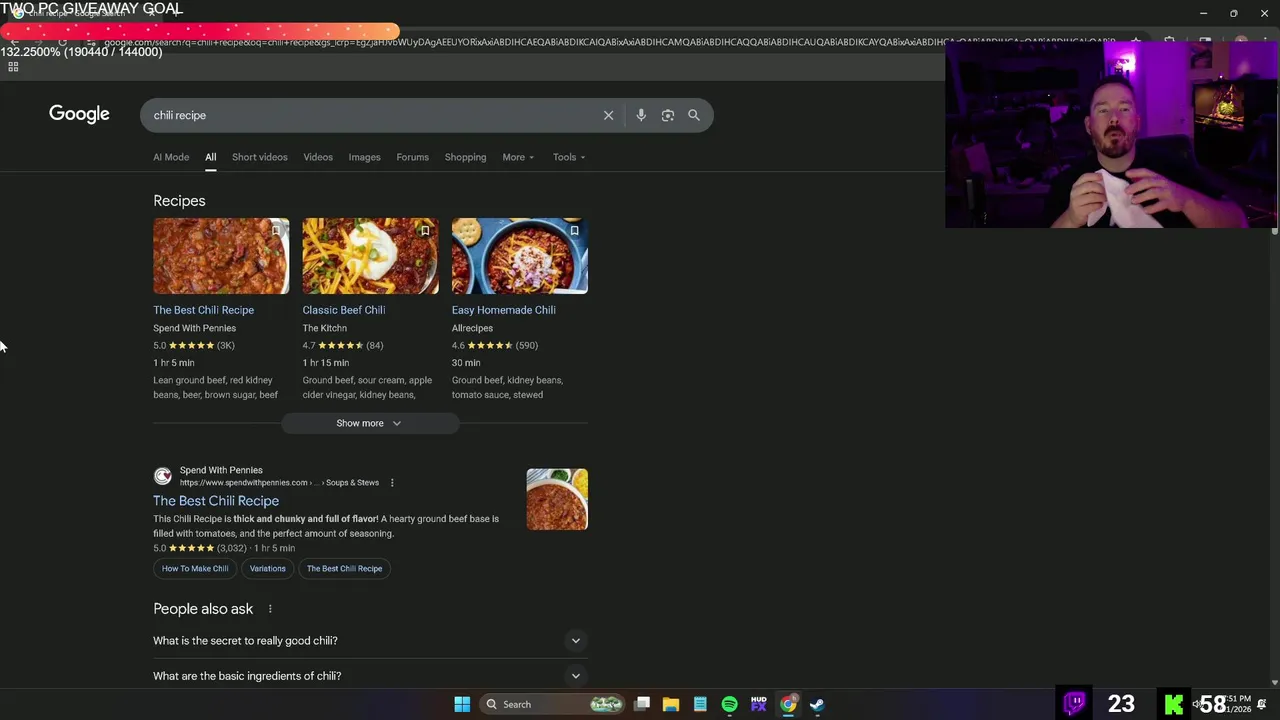Switch to AI Mode tab
This screenshot has height=720, width=1280.
point(171,157)
